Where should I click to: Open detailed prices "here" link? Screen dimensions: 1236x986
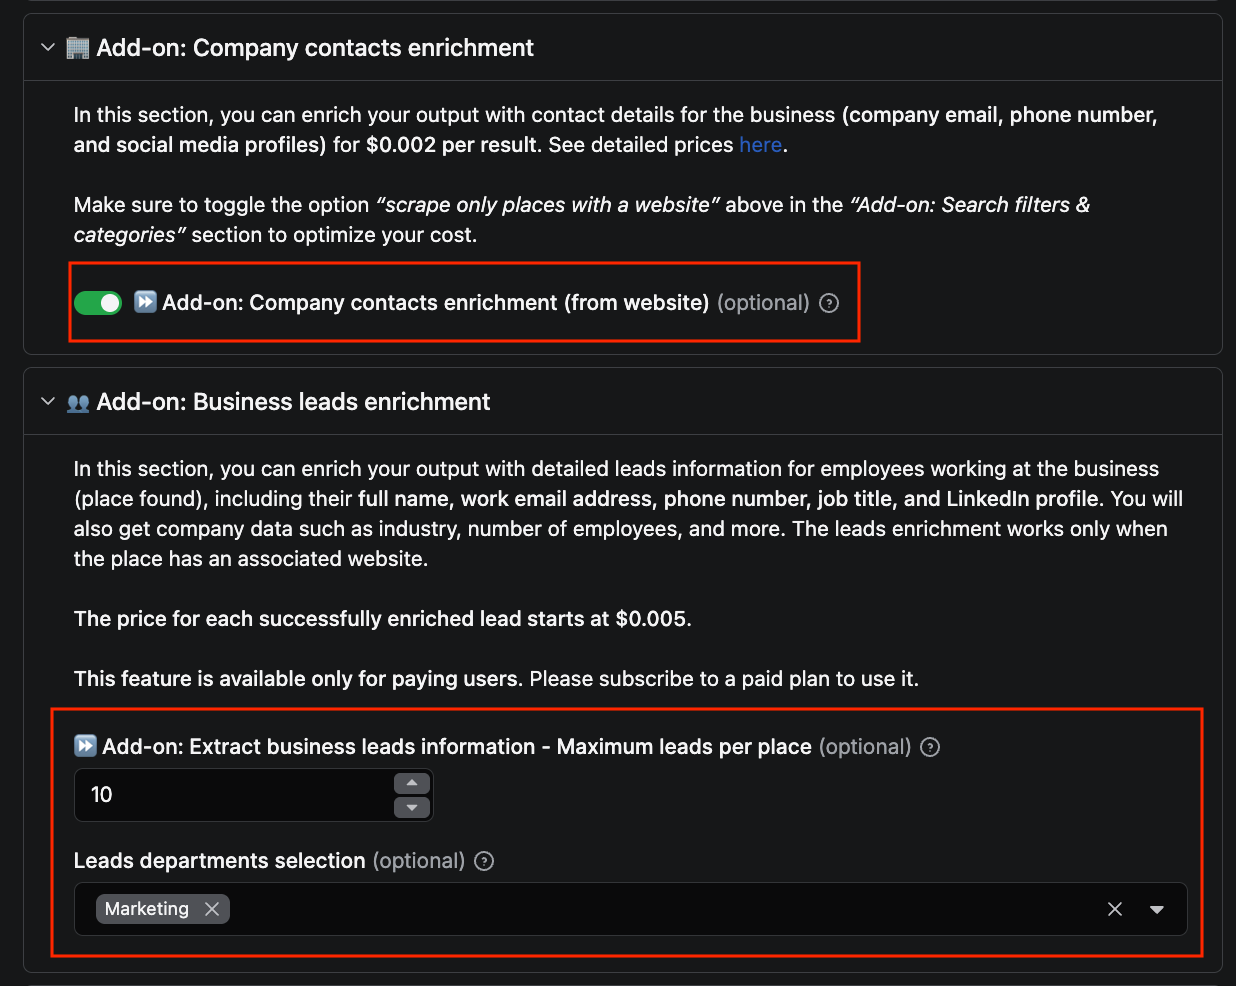tap(760, 145)
